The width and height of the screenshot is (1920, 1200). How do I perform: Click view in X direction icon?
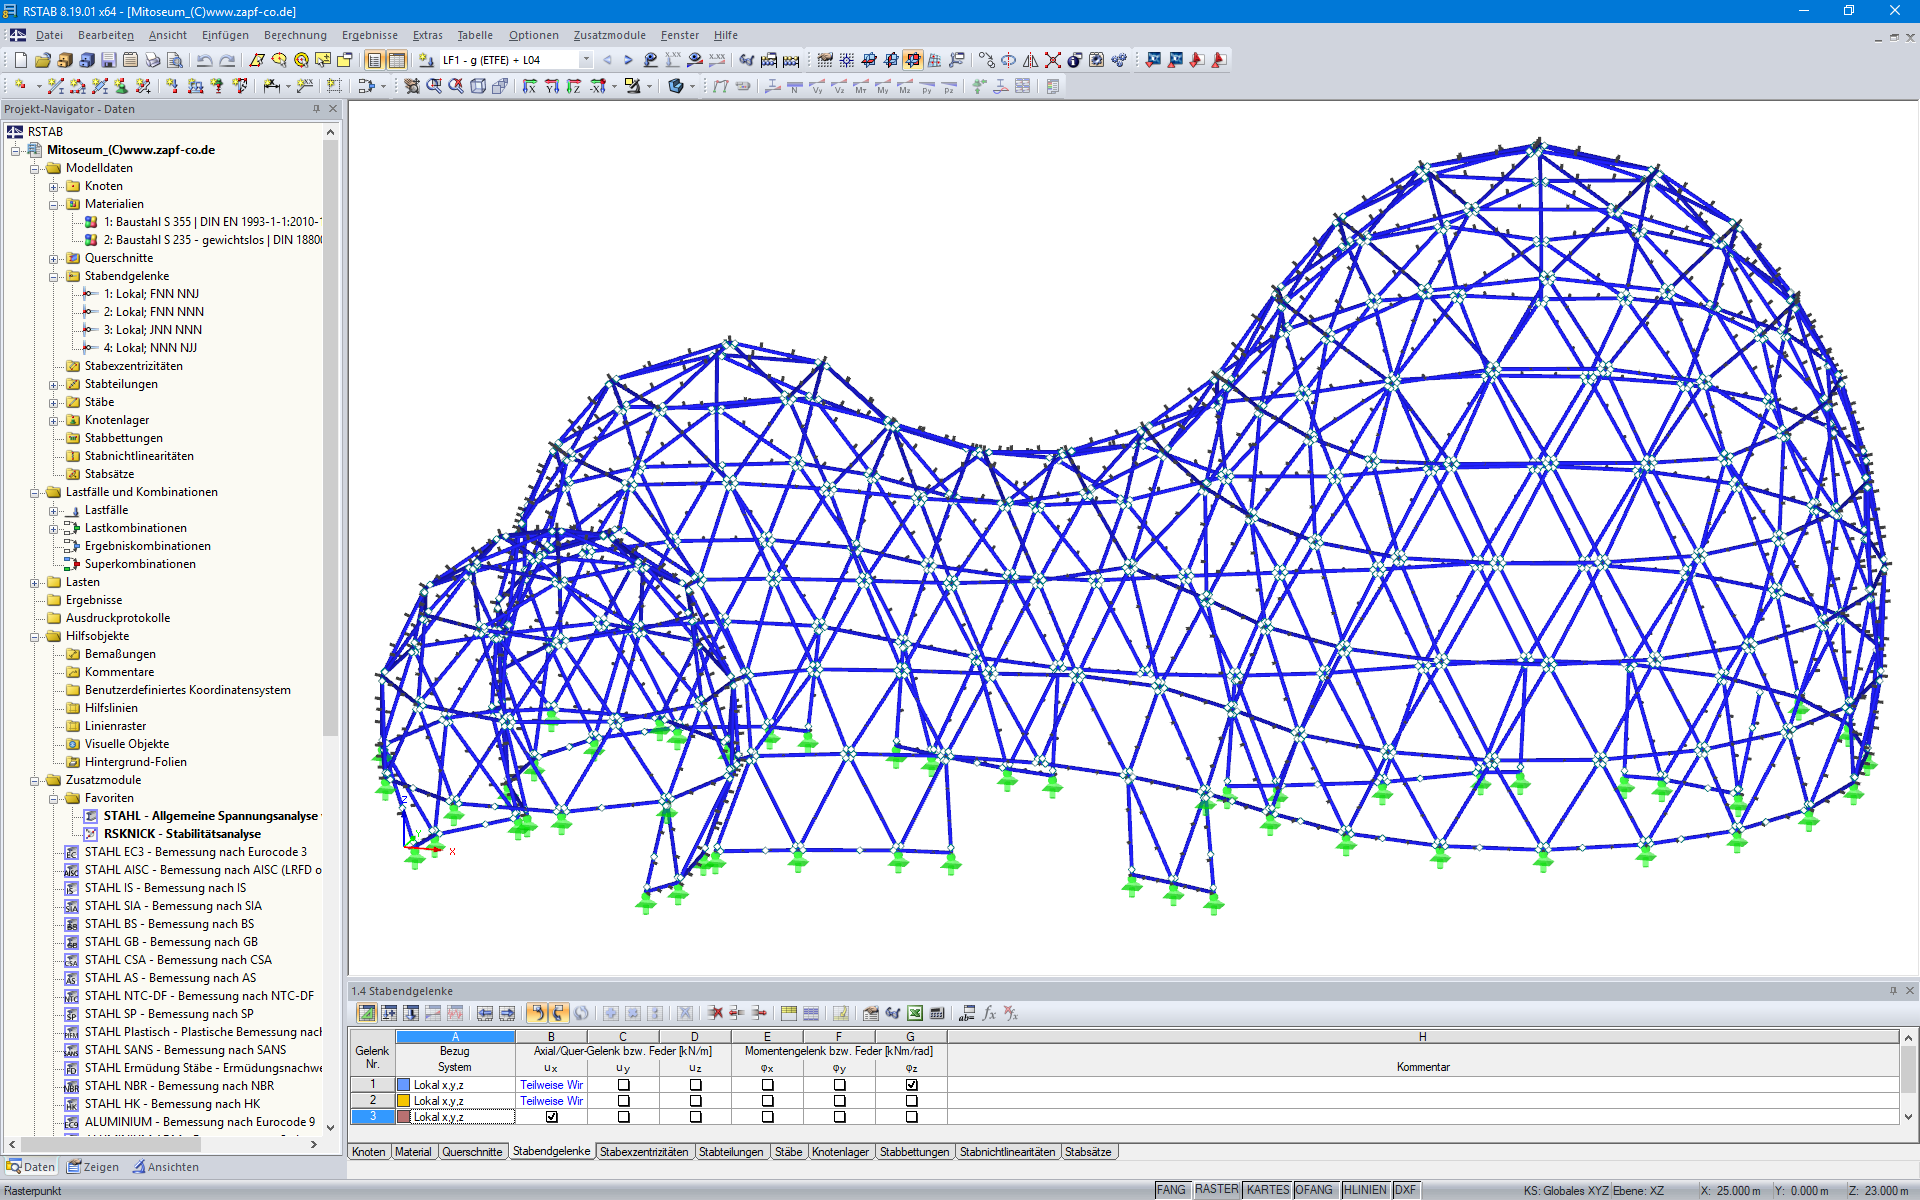click(x=529, y=87)
